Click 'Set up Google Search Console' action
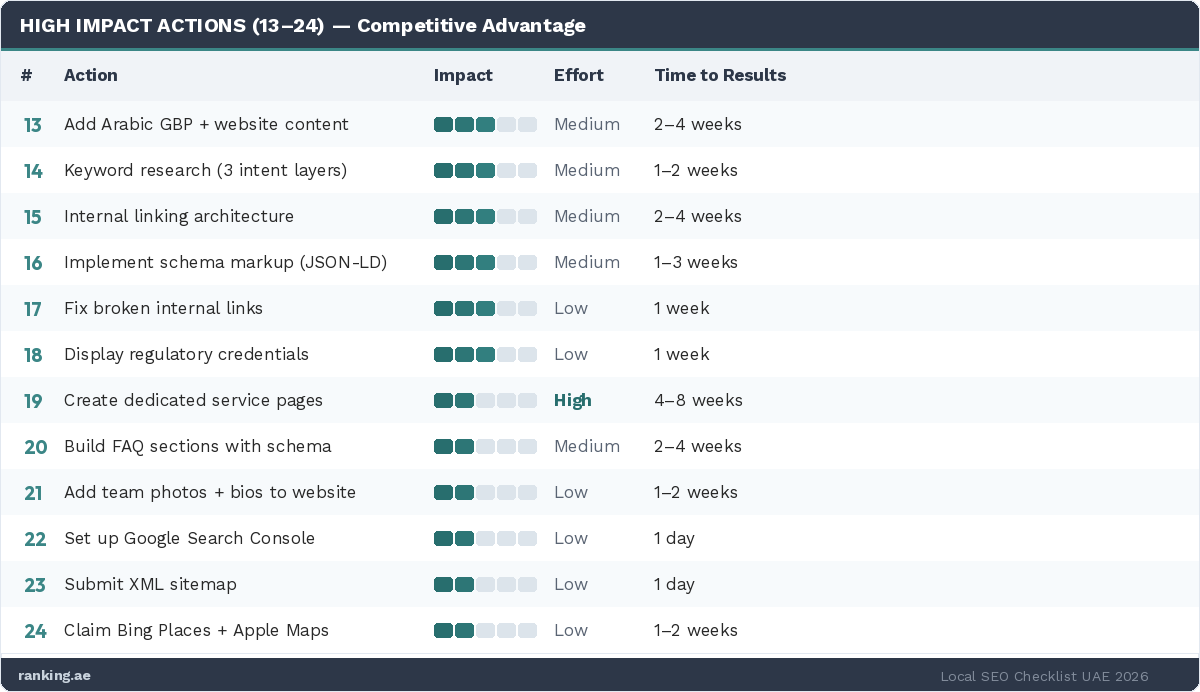Screen dimensions: 1200x692 (189, 539)
